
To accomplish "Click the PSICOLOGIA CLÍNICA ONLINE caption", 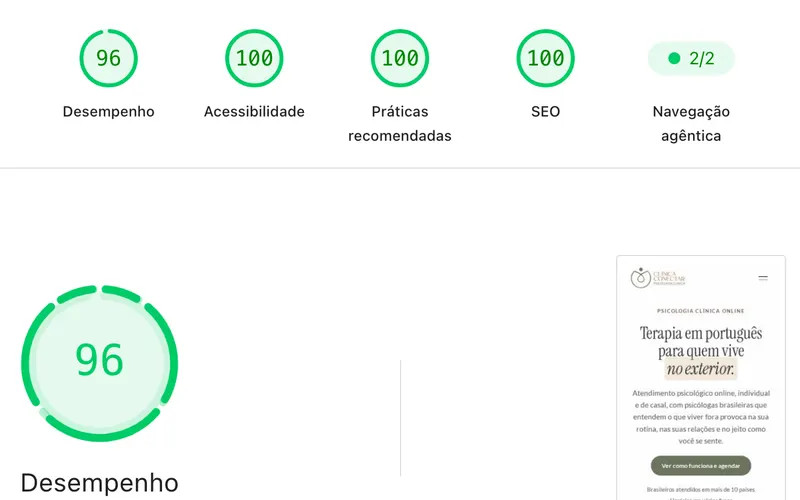I will click(x=701, y=311).
